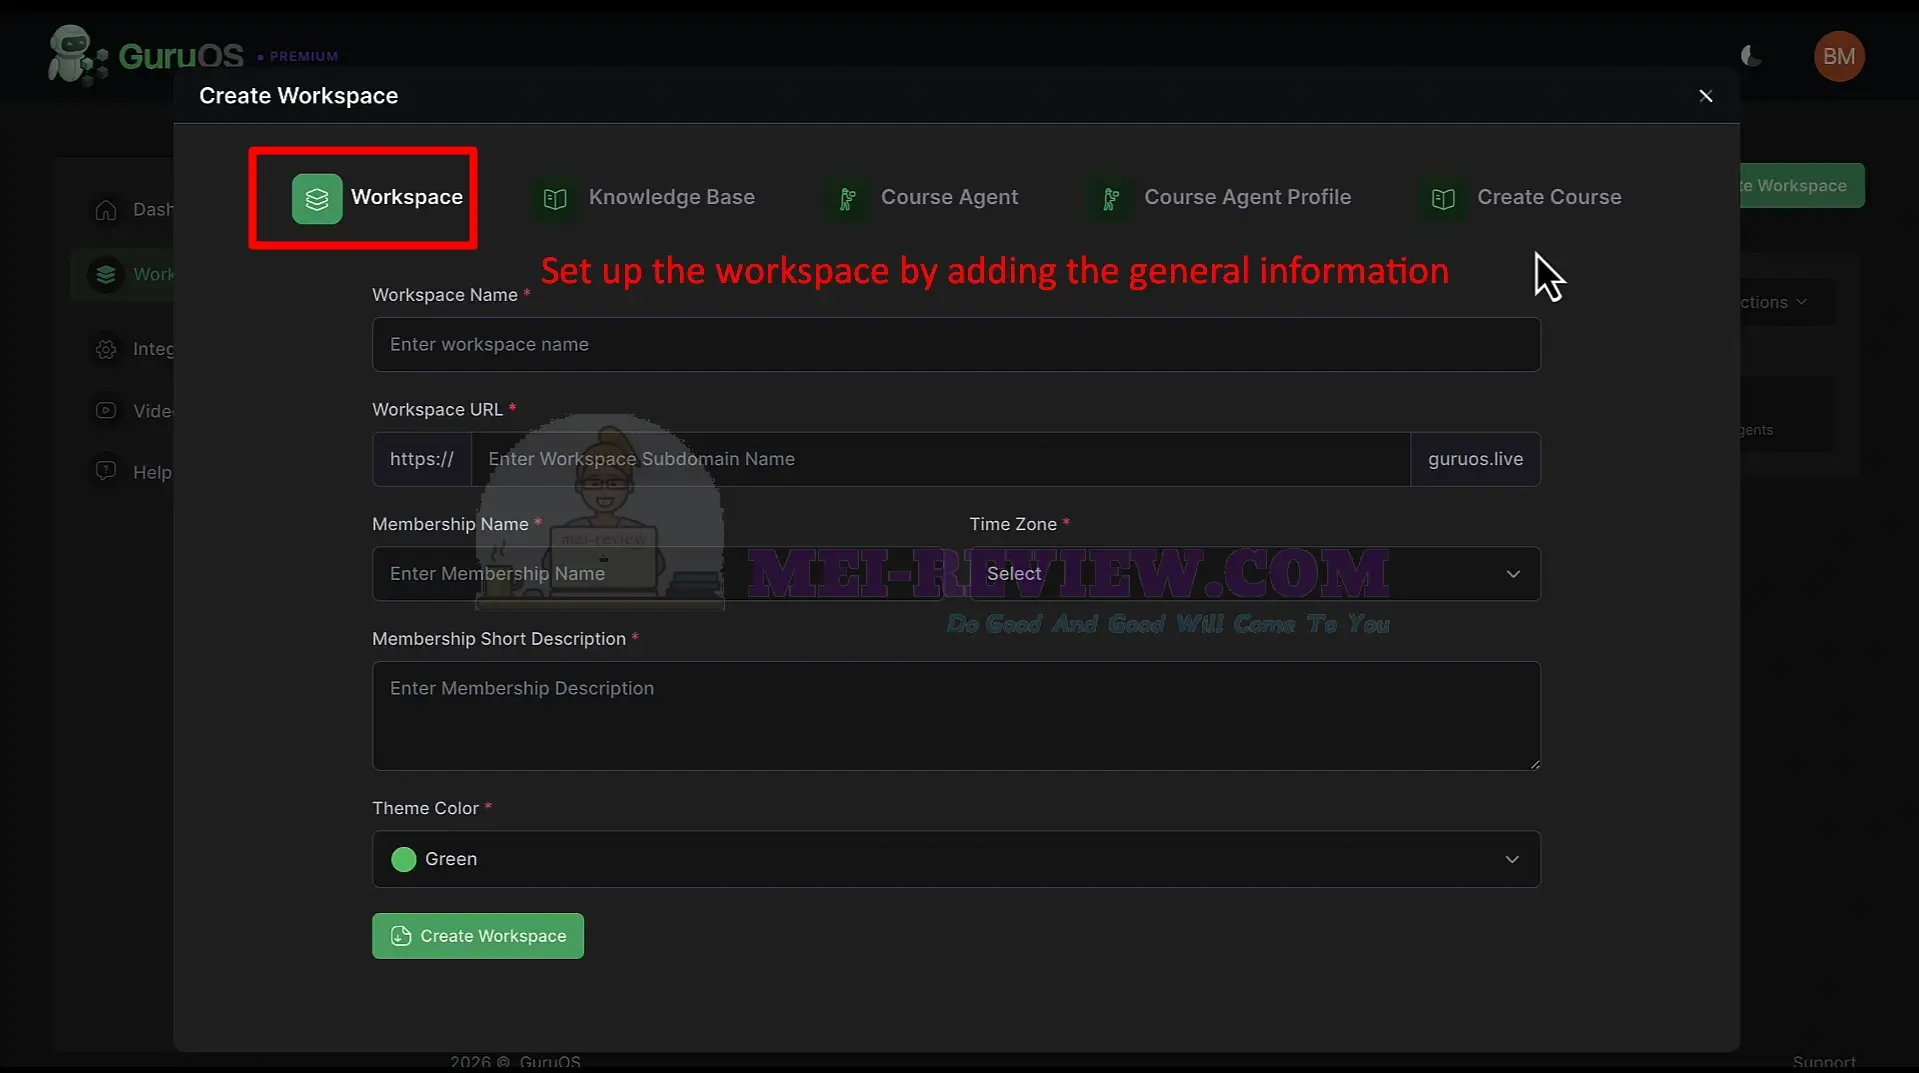The height and width of the screenshot is (1073, 1919).
Task: Click the Course Agent figure icon
Action: [x=847, y=199]
